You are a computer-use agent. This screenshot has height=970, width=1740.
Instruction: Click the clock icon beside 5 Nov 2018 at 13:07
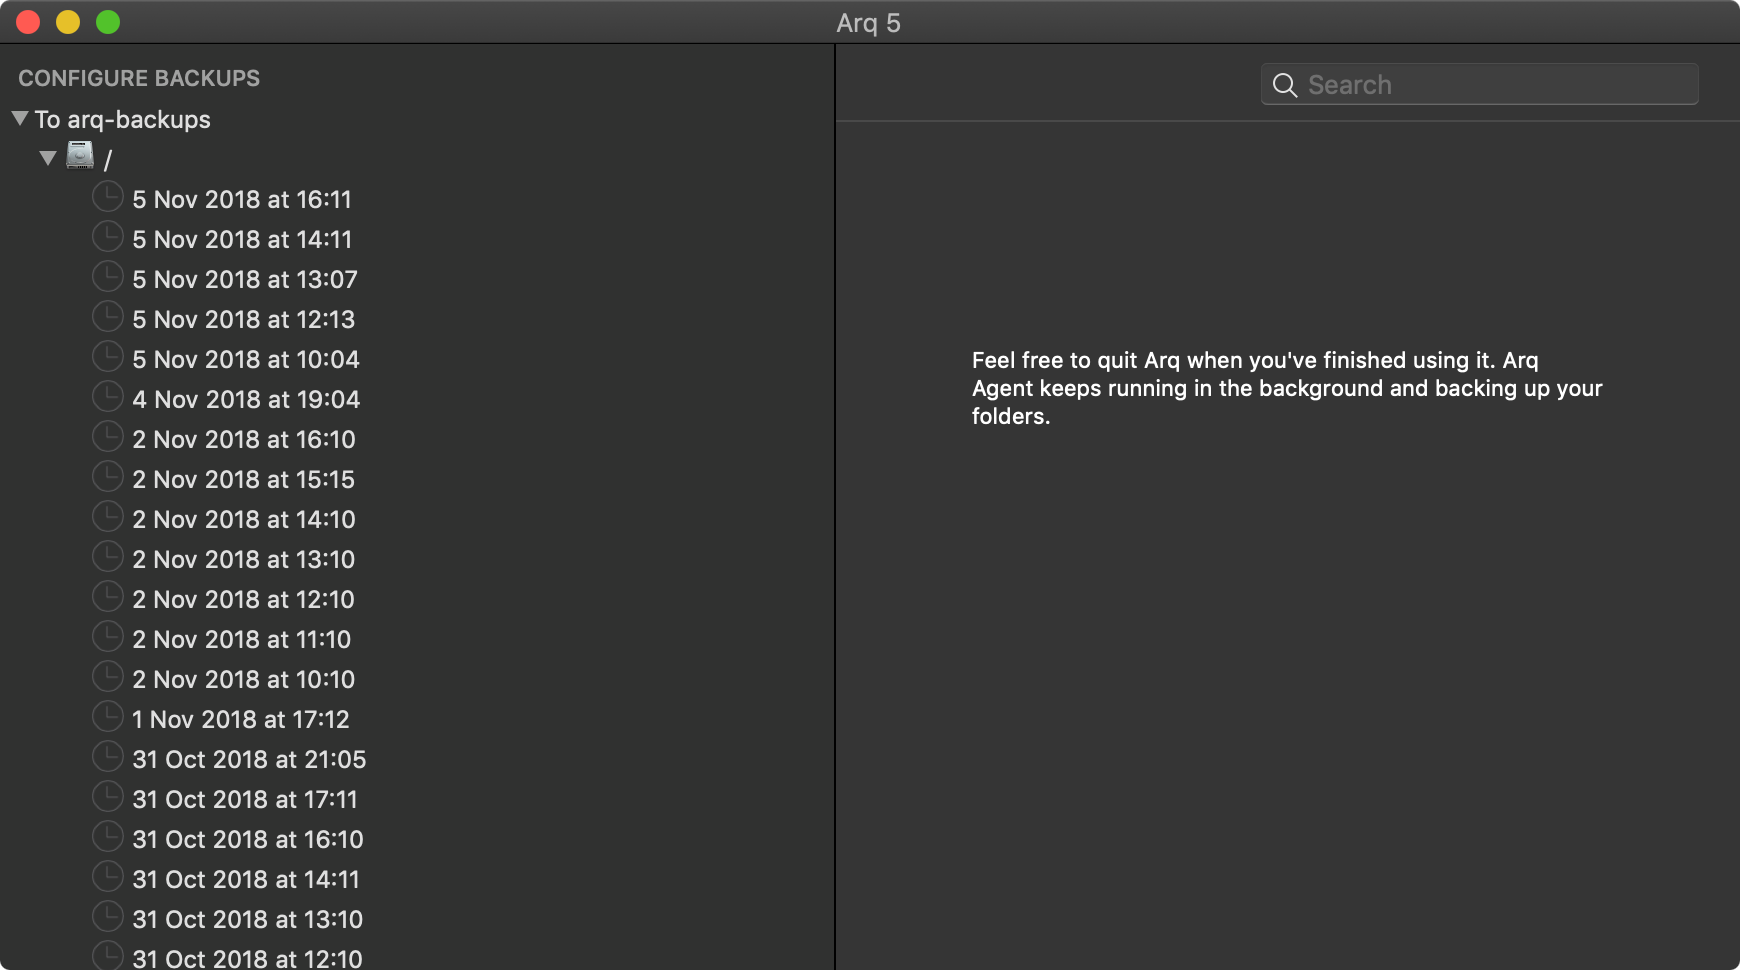pyautogui.click(x=108, y=277)
